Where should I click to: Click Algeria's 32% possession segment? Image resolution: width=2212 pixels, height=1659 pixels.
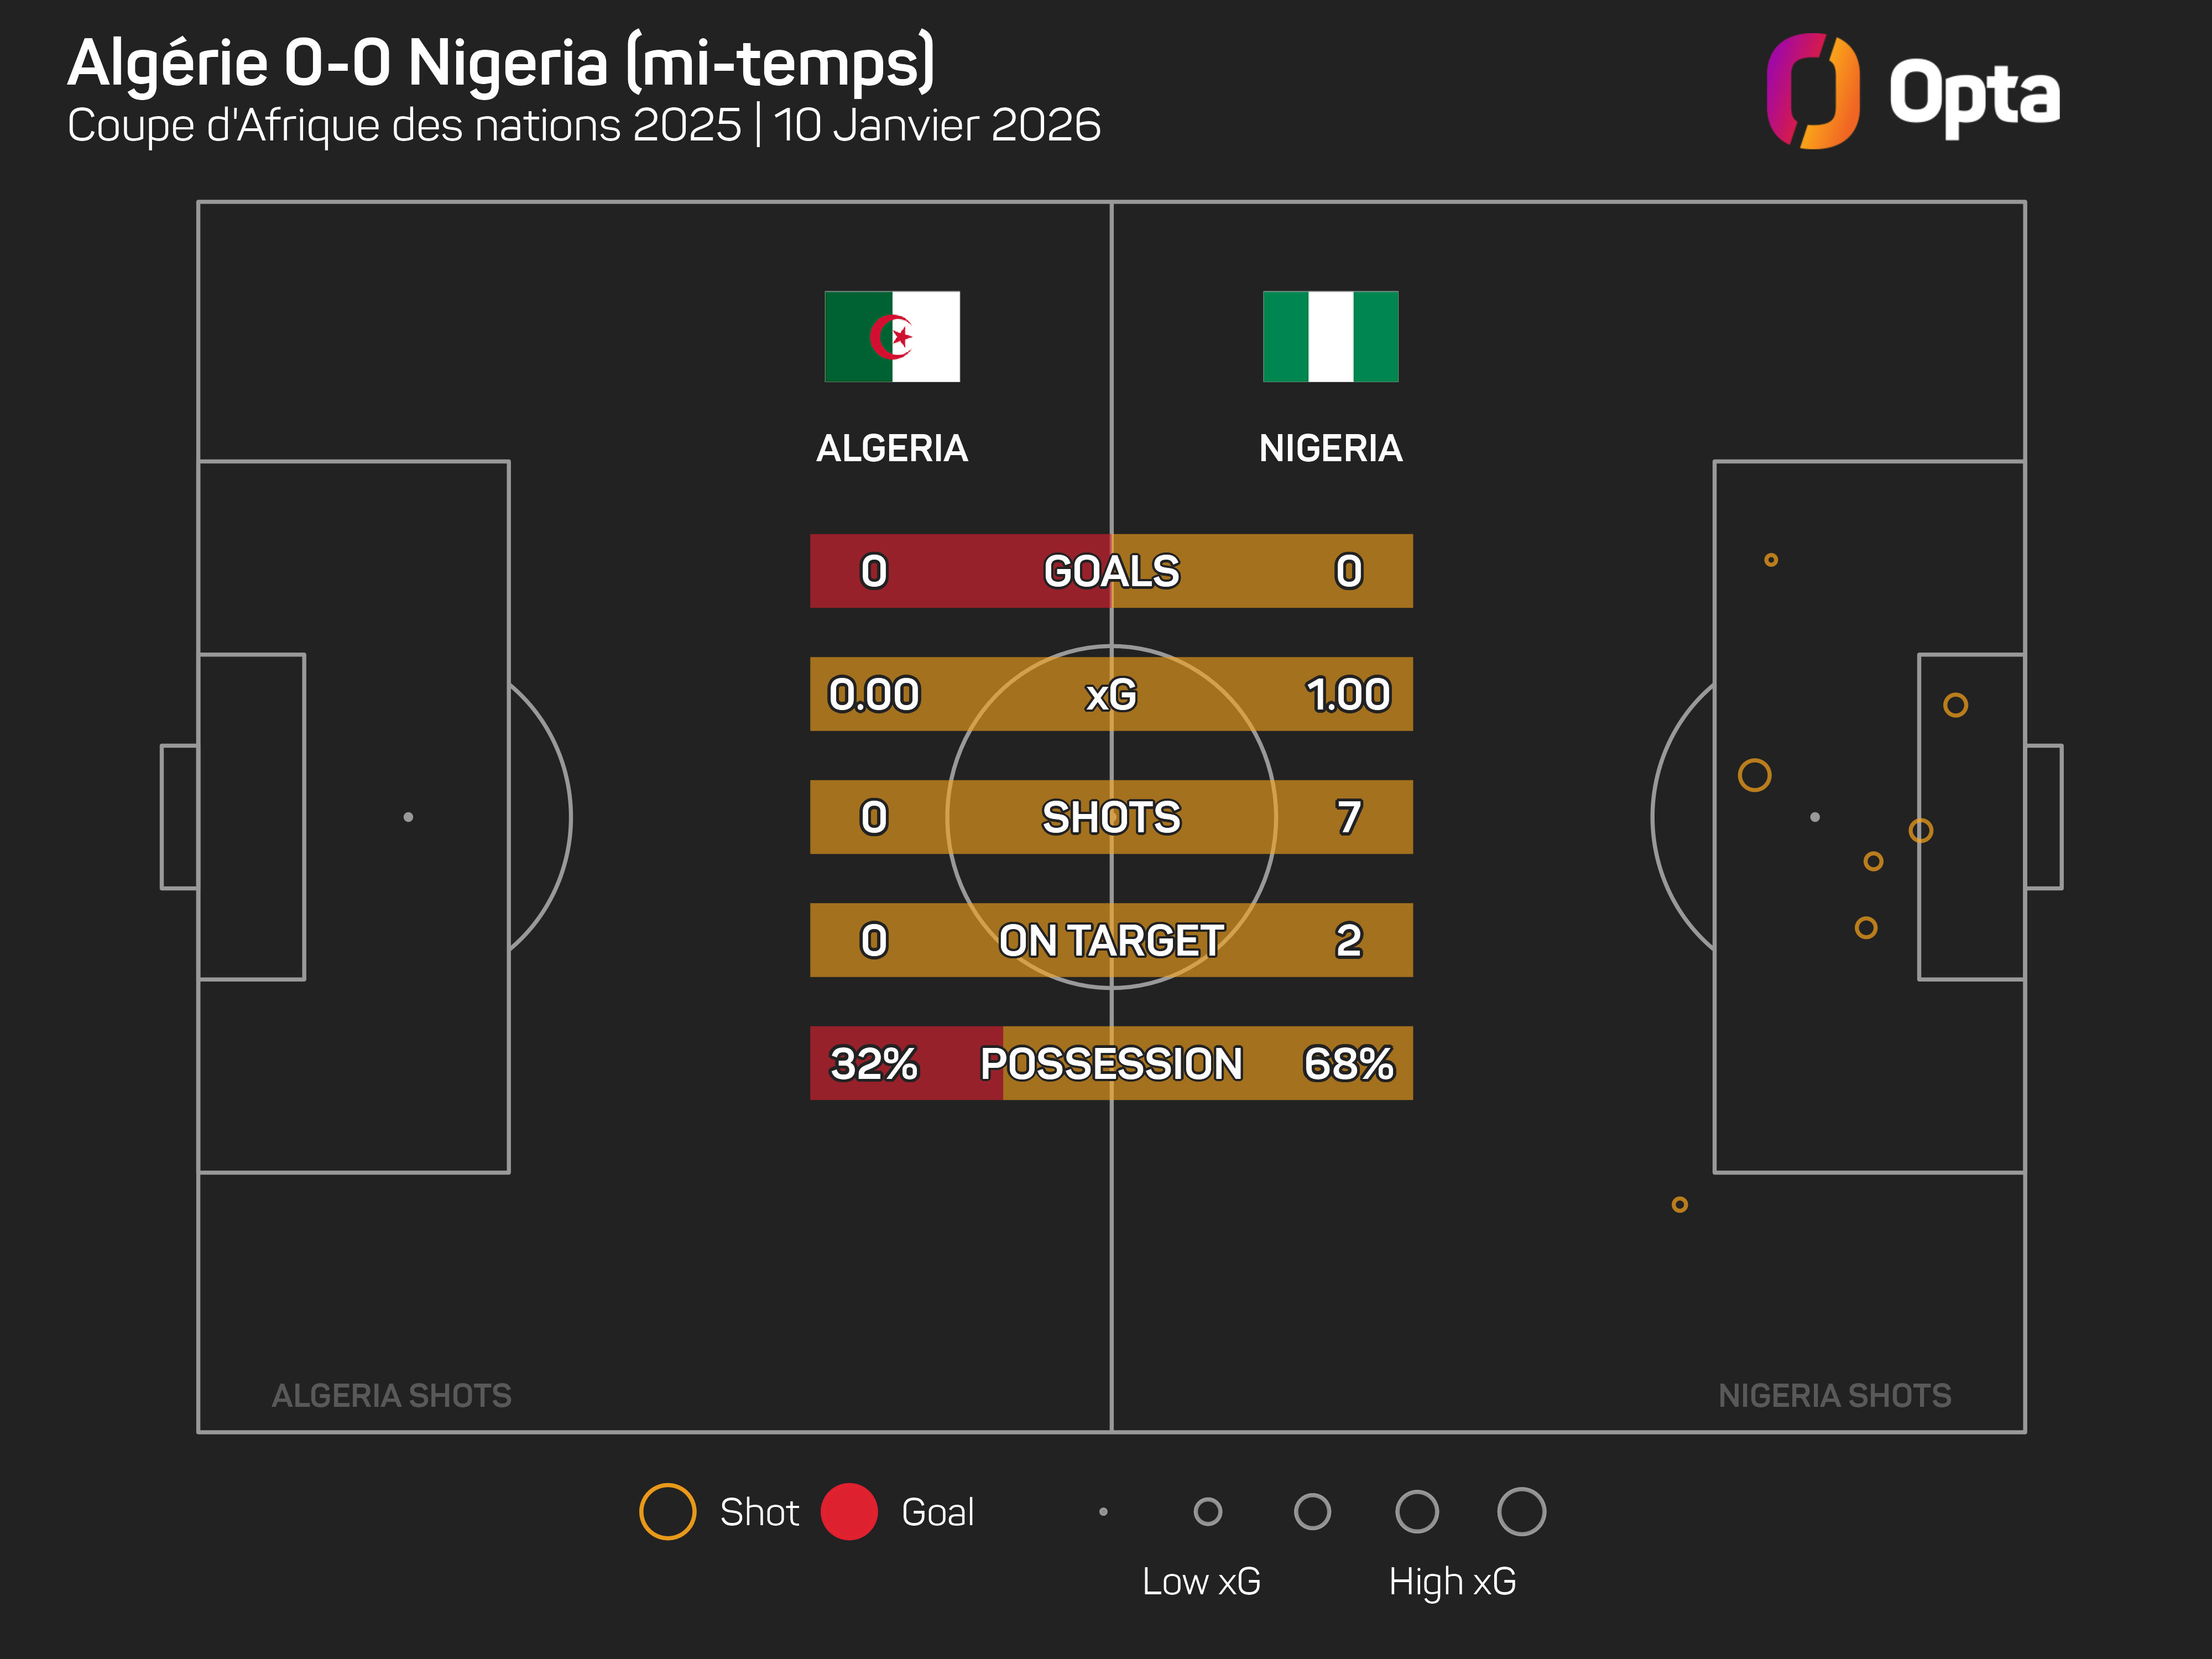pos(874,1063)
